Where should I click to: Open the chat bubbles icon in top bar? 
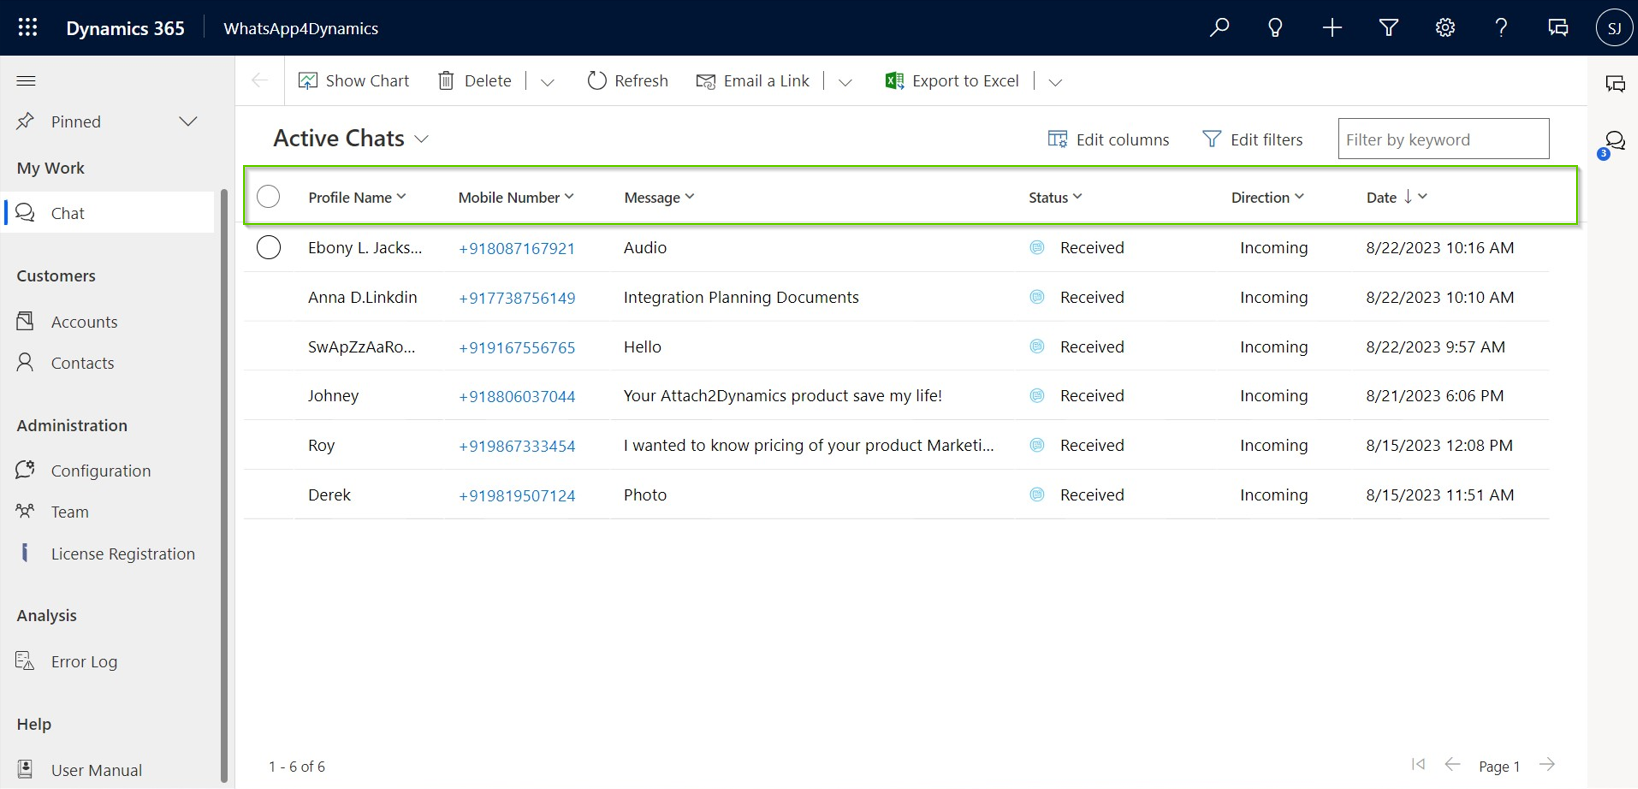(x=1558, y=27)
